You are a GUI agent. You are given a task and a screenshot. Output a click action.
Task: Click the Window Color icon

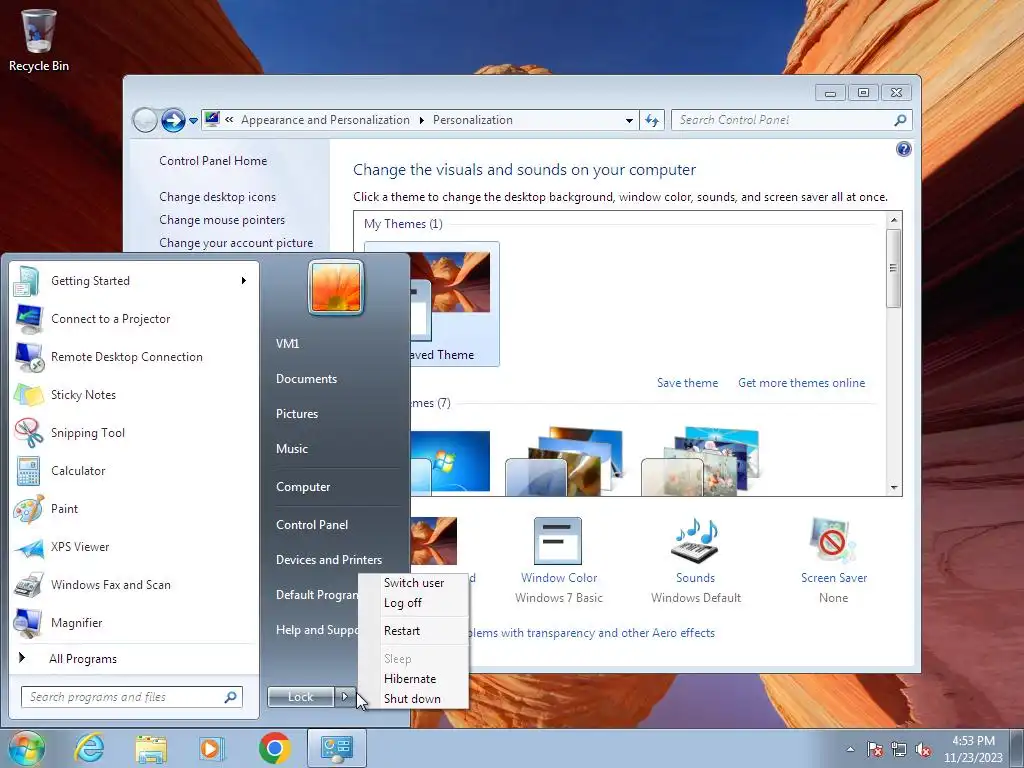click(x=558, y=541)
